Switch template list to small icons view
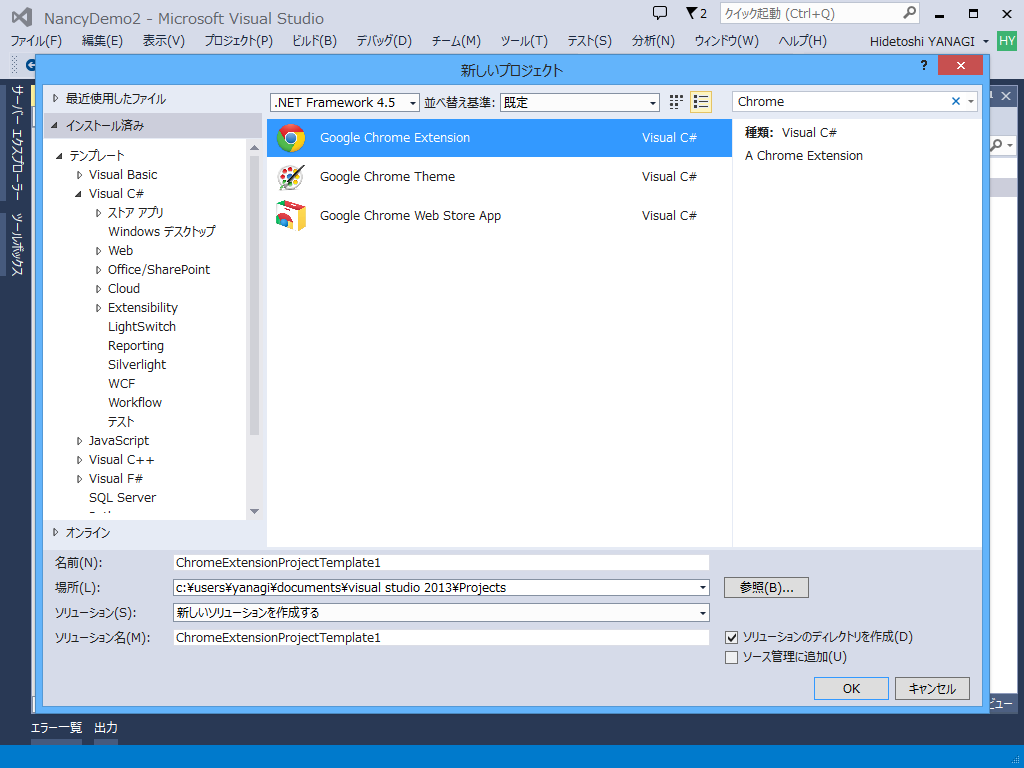 coord(676,102)
